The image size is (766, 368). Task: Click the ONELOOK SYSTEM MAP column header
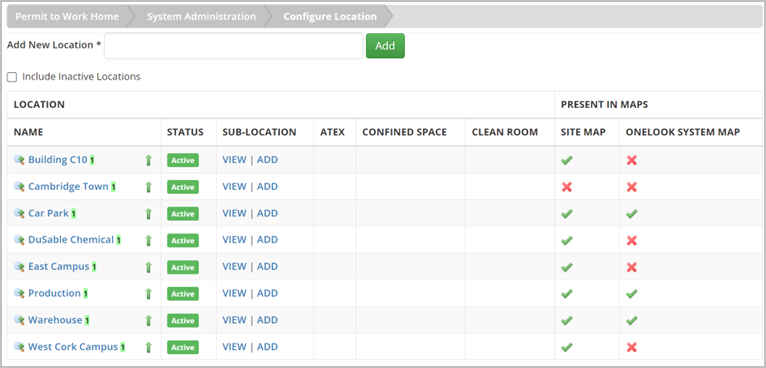point(683,132)
